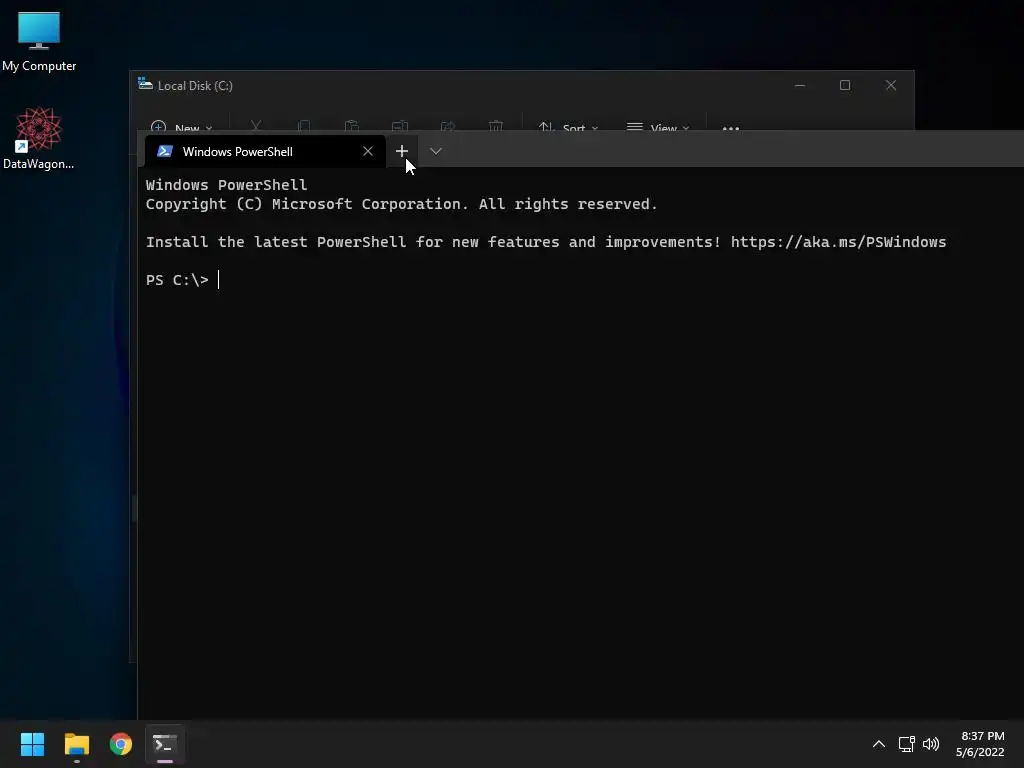
Task: Click the Rename icon in File Explorer toolbar
Action: coord(400,125)
